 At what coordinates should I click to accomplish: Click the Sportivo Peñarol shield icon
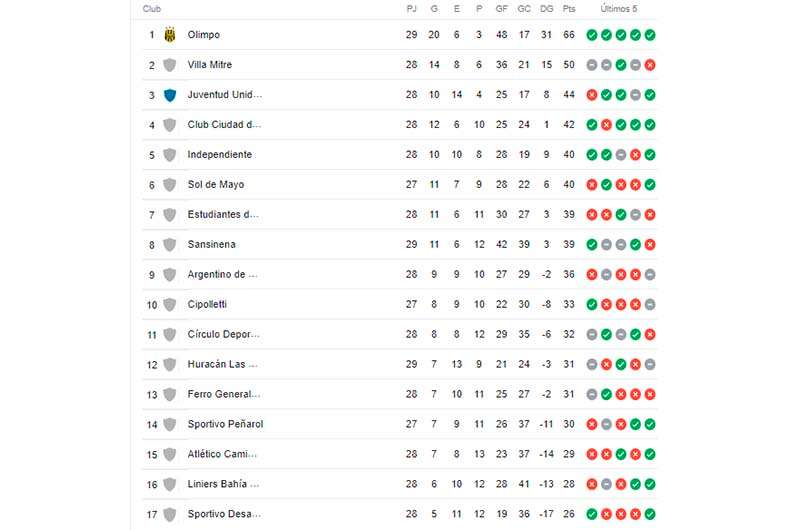pos(170,424)
